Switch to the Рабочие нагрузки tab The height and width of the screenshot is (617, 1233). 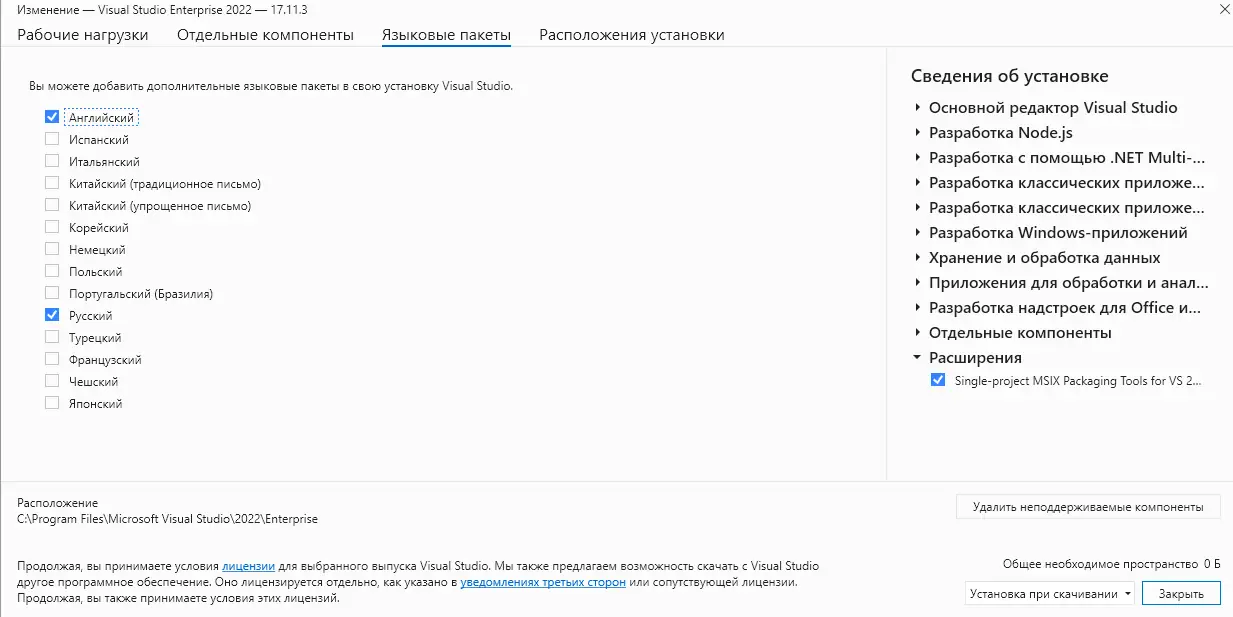point(83,35)
